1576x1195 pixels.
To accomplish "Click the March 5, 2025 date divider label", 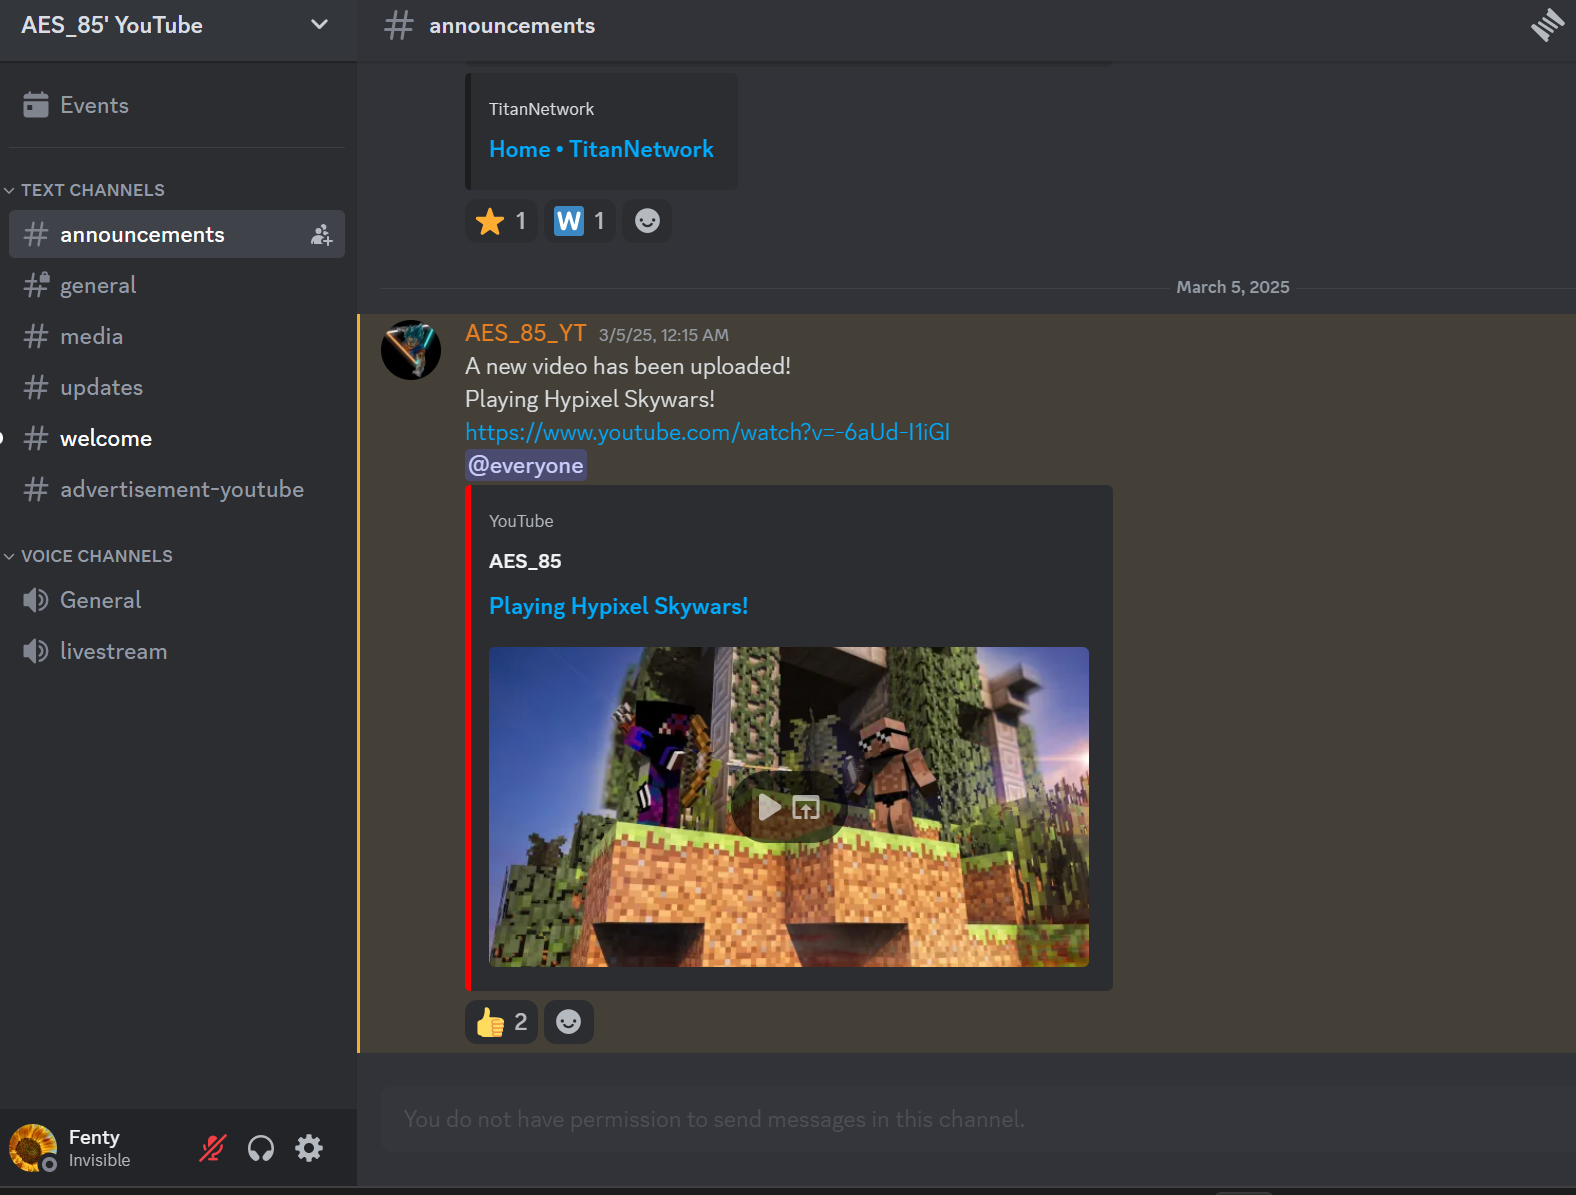I will [x=1232, y=287].
